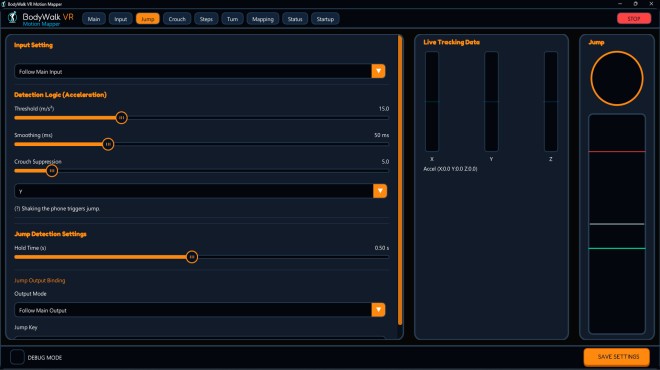The image size is (660, 370).
Task: Click the Jump Detection Settings heading
Action: pos(50,234)
